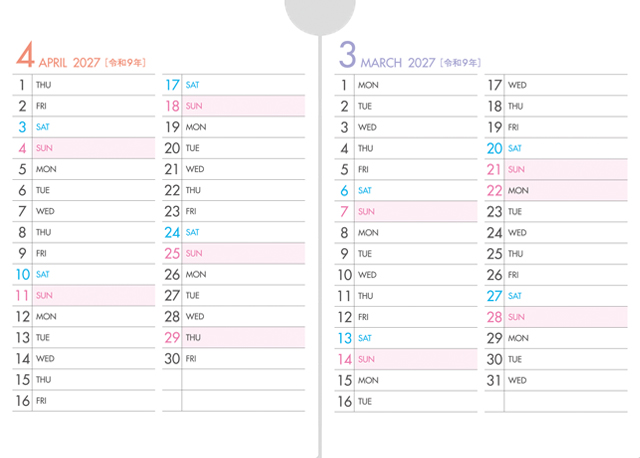The height and width of the screenshot is (458, 640).
Task: Select the March 22 Monday holiday row
Action: pyautogui.click(x=555, y=190)
